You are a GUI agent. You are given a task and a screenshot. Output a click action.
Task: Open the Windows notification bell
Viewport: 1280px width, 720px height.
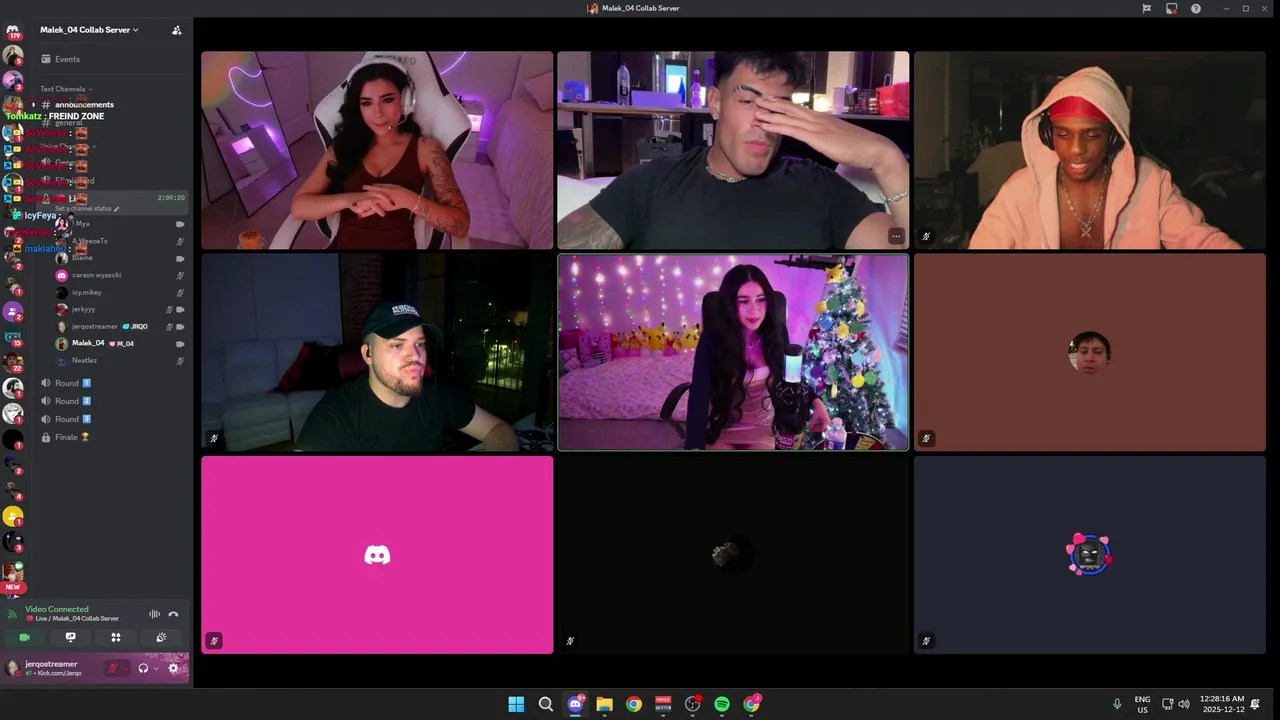pyautogui.click(x=1255, y=704)
